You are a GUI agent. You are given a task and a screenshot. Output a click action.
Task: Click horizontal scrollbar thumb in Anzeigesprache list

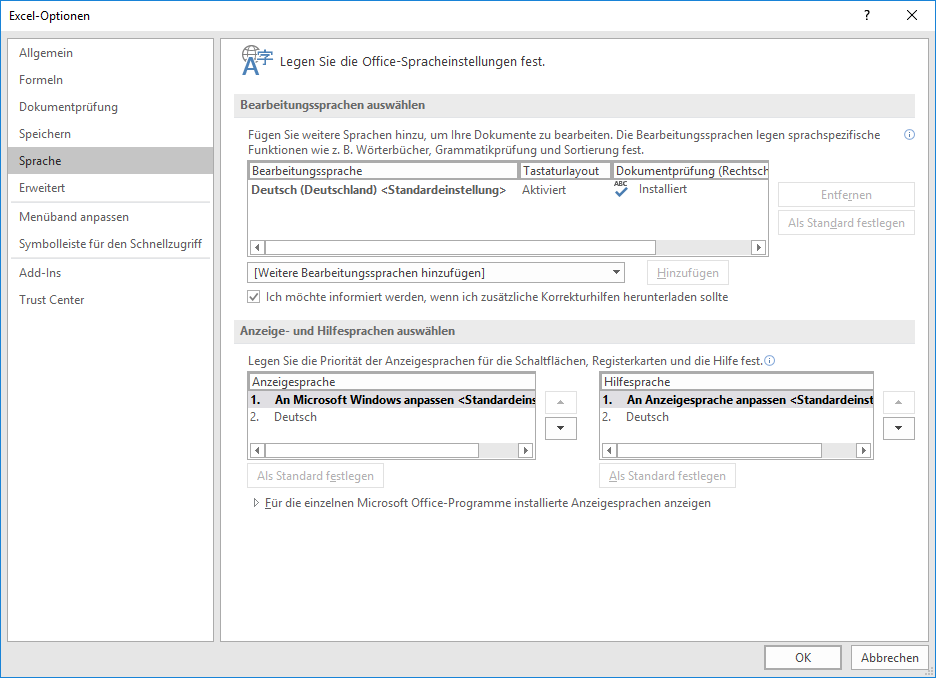pos(372,450)
